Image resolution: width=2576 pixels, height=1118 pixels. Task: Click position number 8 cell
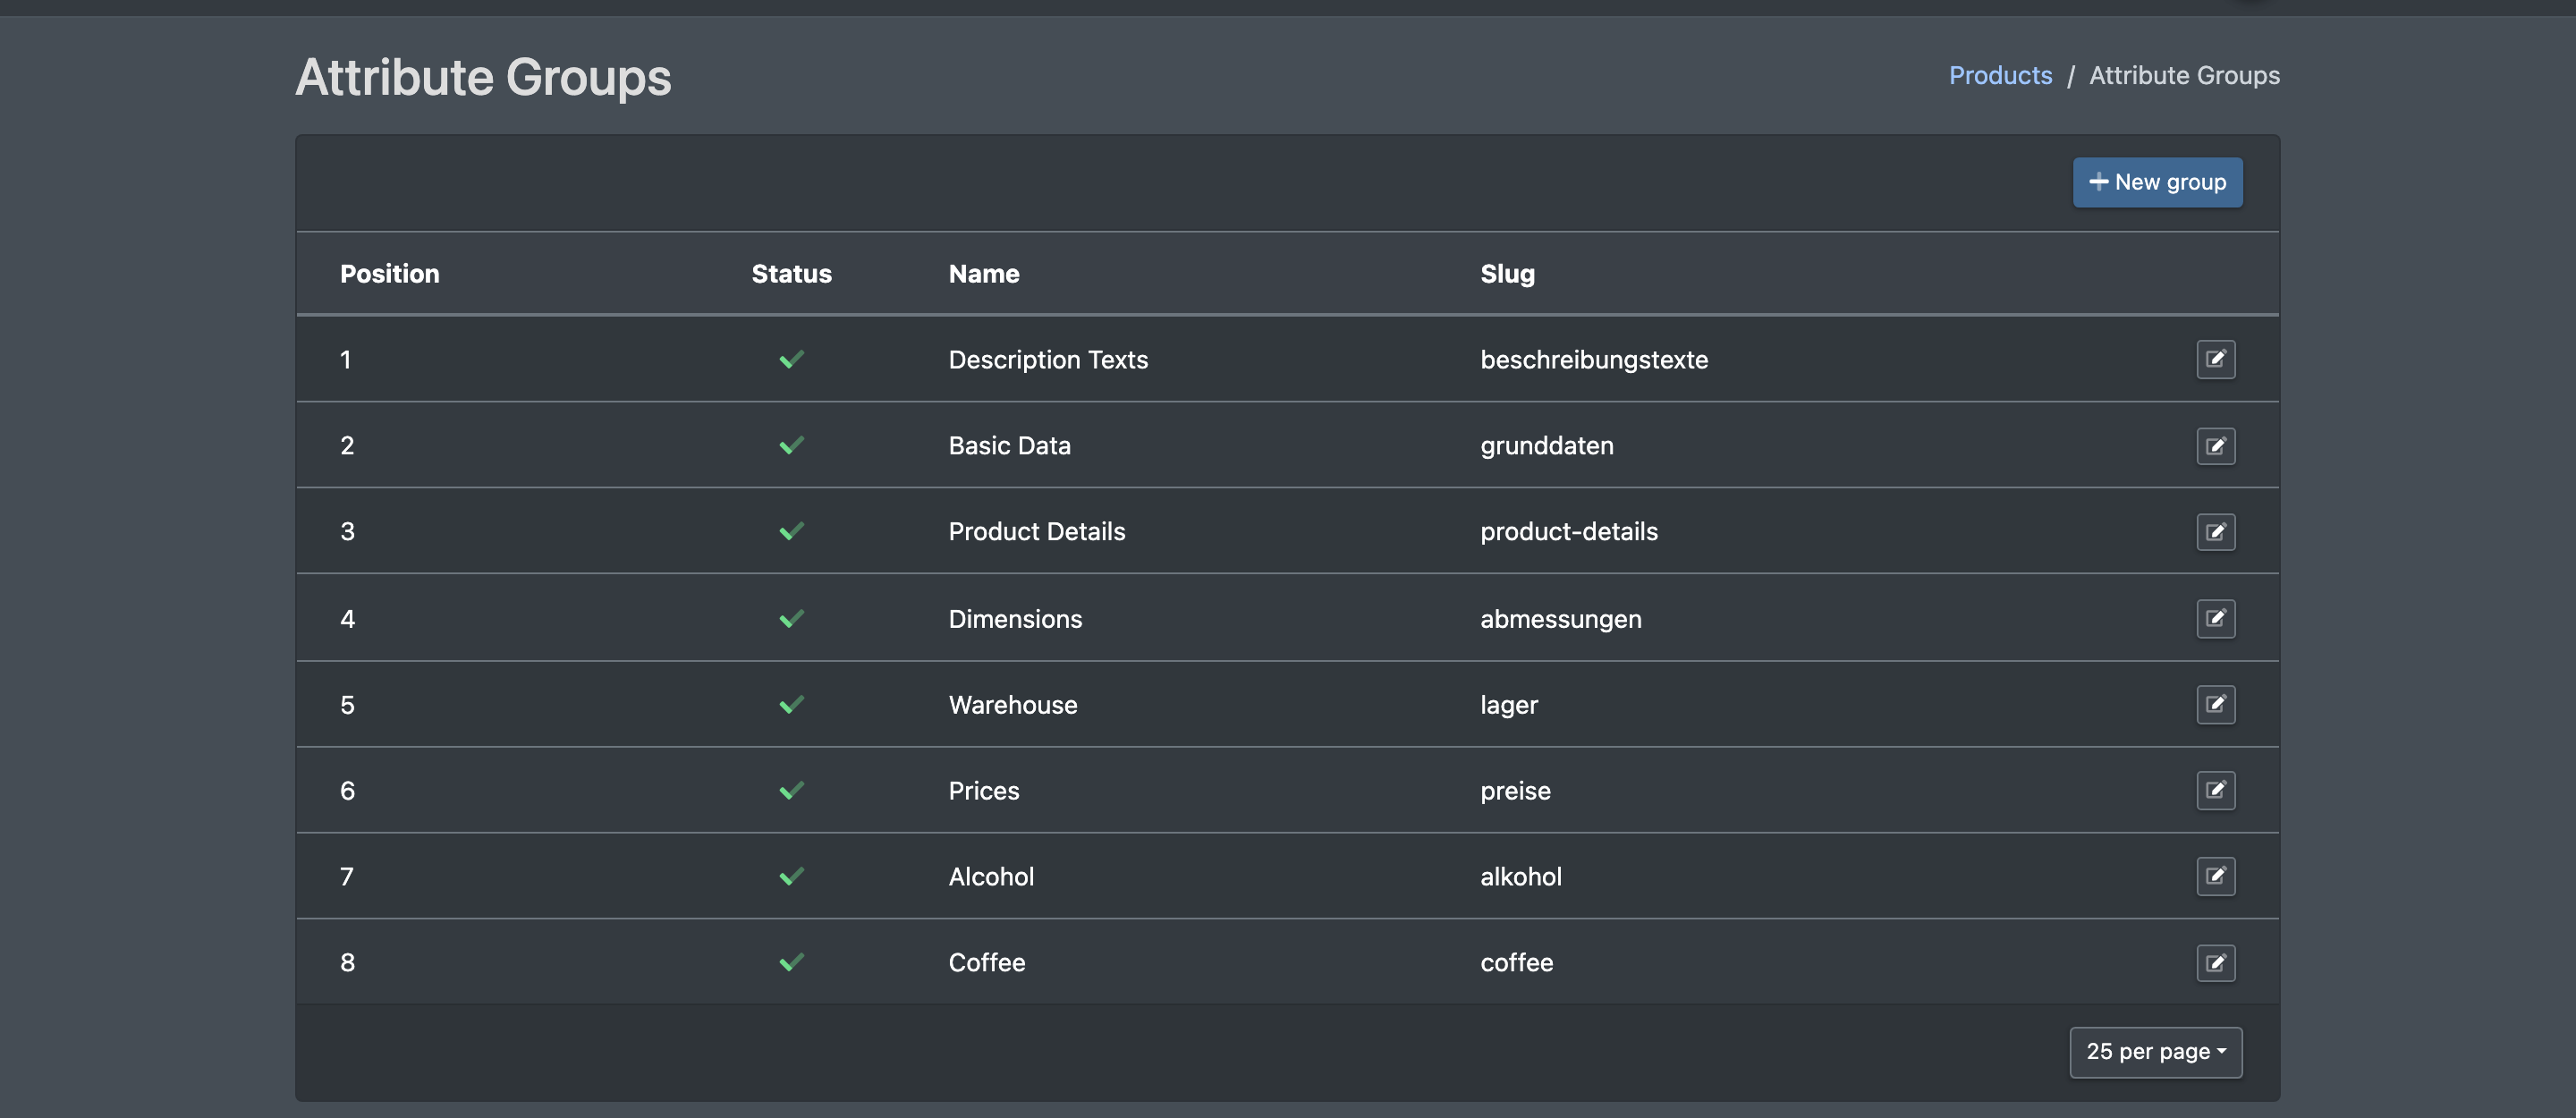click(x=347, y=962)
